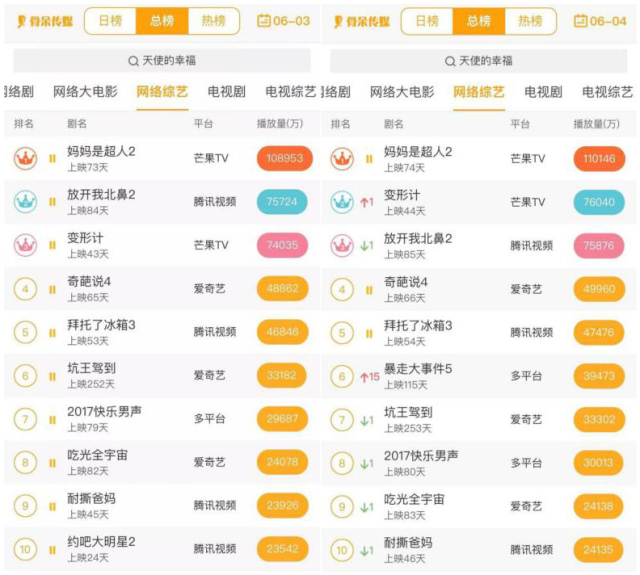Click the rank 6 circle beside 暴走大事件5
Screen dimensions: 640x575
pos(342,375)
